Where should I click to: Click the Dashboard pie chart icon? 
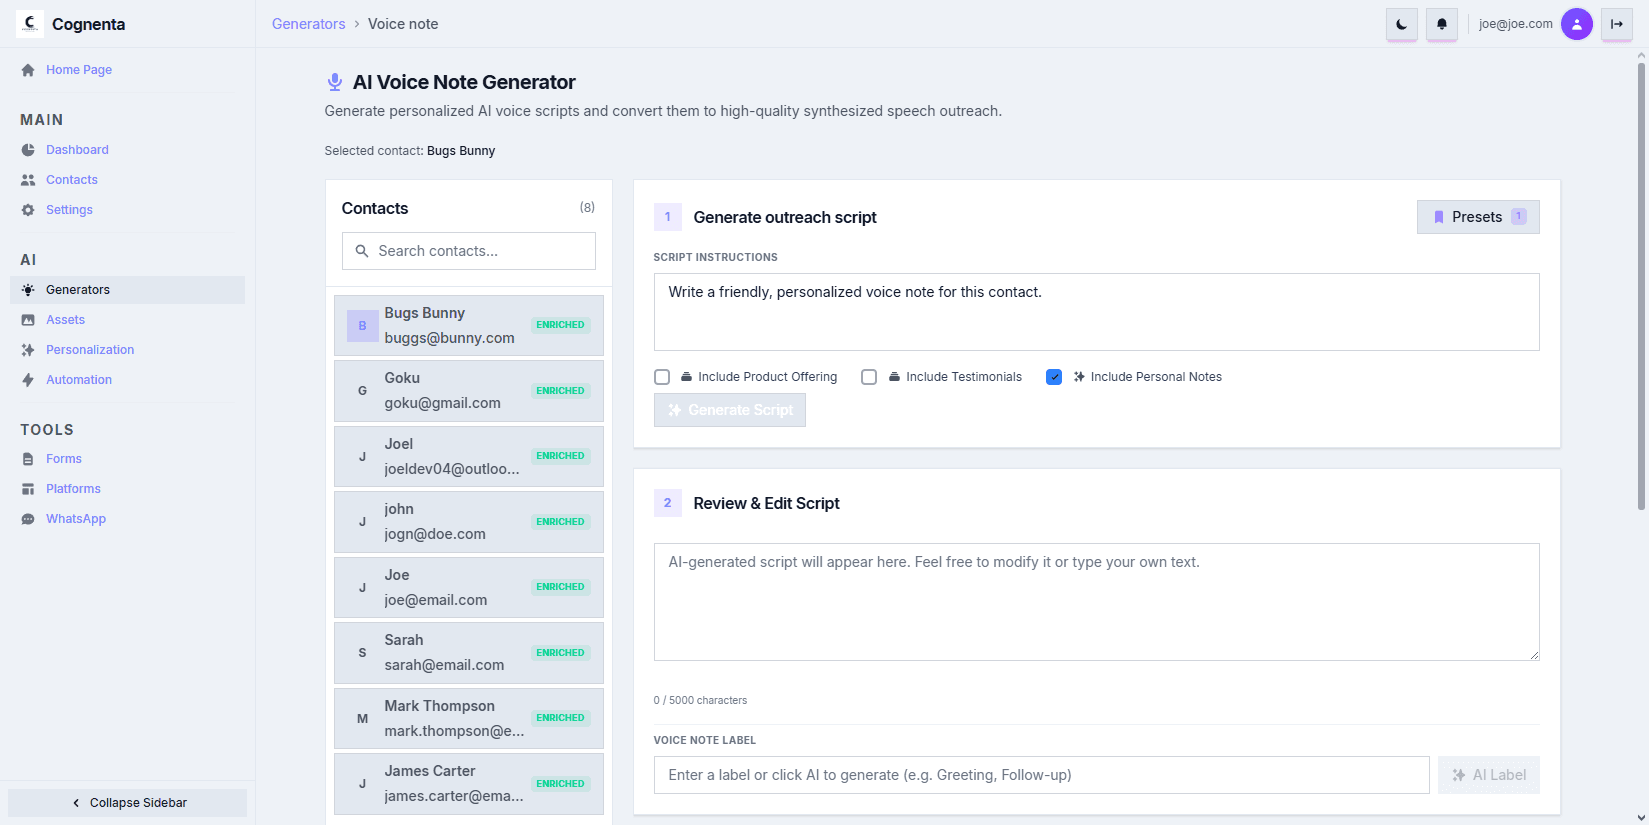[x=28, y=150]
